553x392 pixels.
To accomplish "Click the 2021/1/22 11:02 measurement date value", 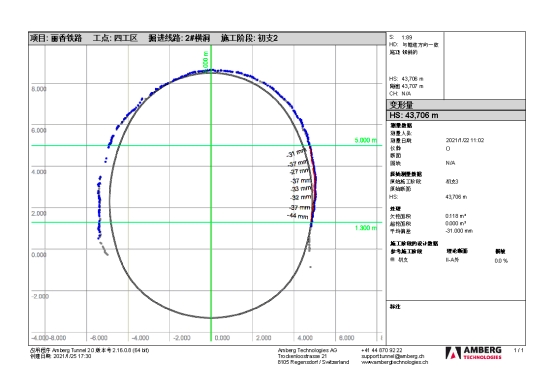I will 465,140.
